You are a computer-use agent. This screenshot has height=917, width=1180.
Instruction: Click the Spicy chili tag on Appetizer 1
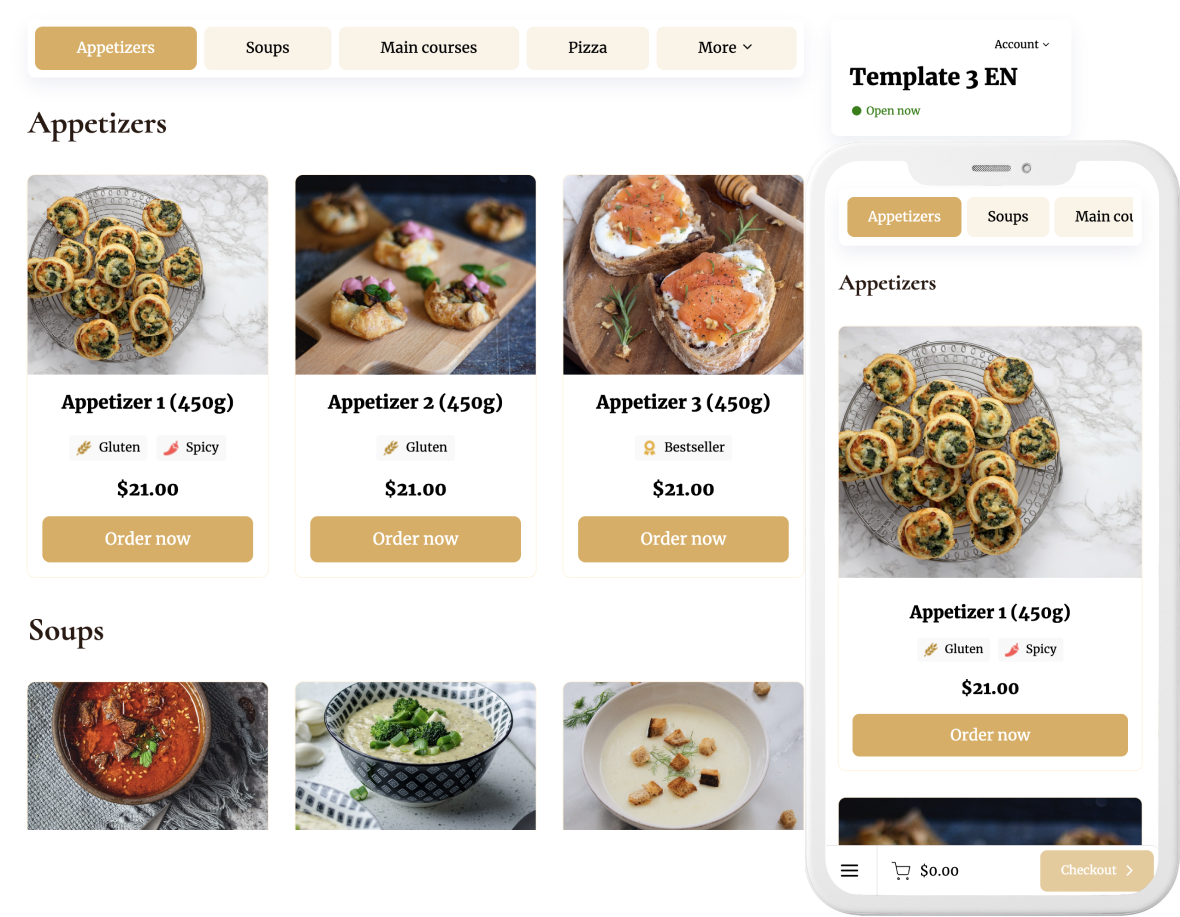(192, 447)
